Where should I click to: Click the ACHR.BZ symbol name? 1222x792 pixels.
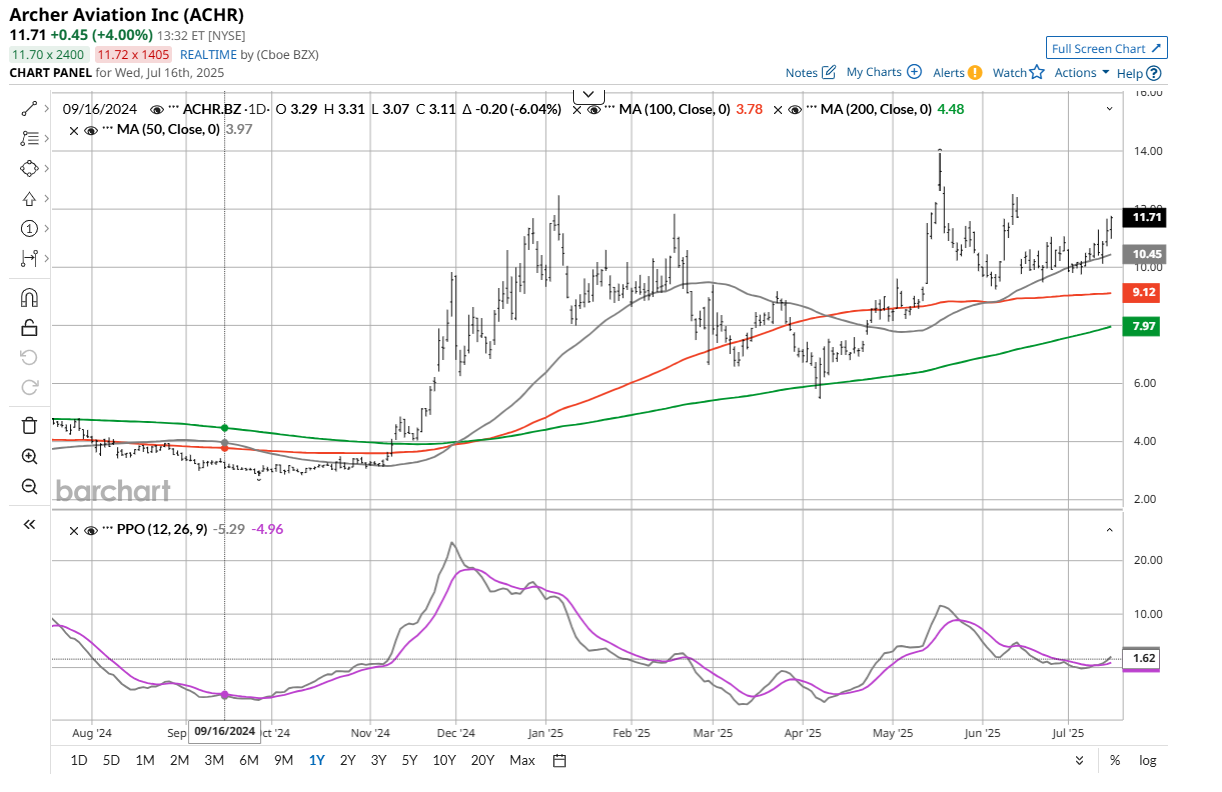point(212,109)
